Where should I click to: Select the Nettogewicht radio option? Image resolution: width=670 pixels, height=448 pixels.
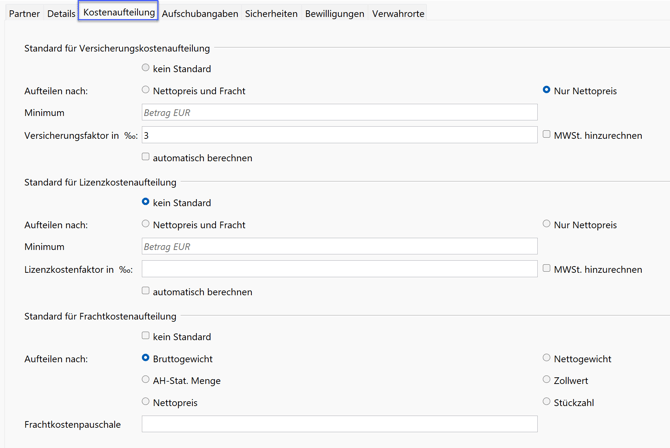click(547, 358)
